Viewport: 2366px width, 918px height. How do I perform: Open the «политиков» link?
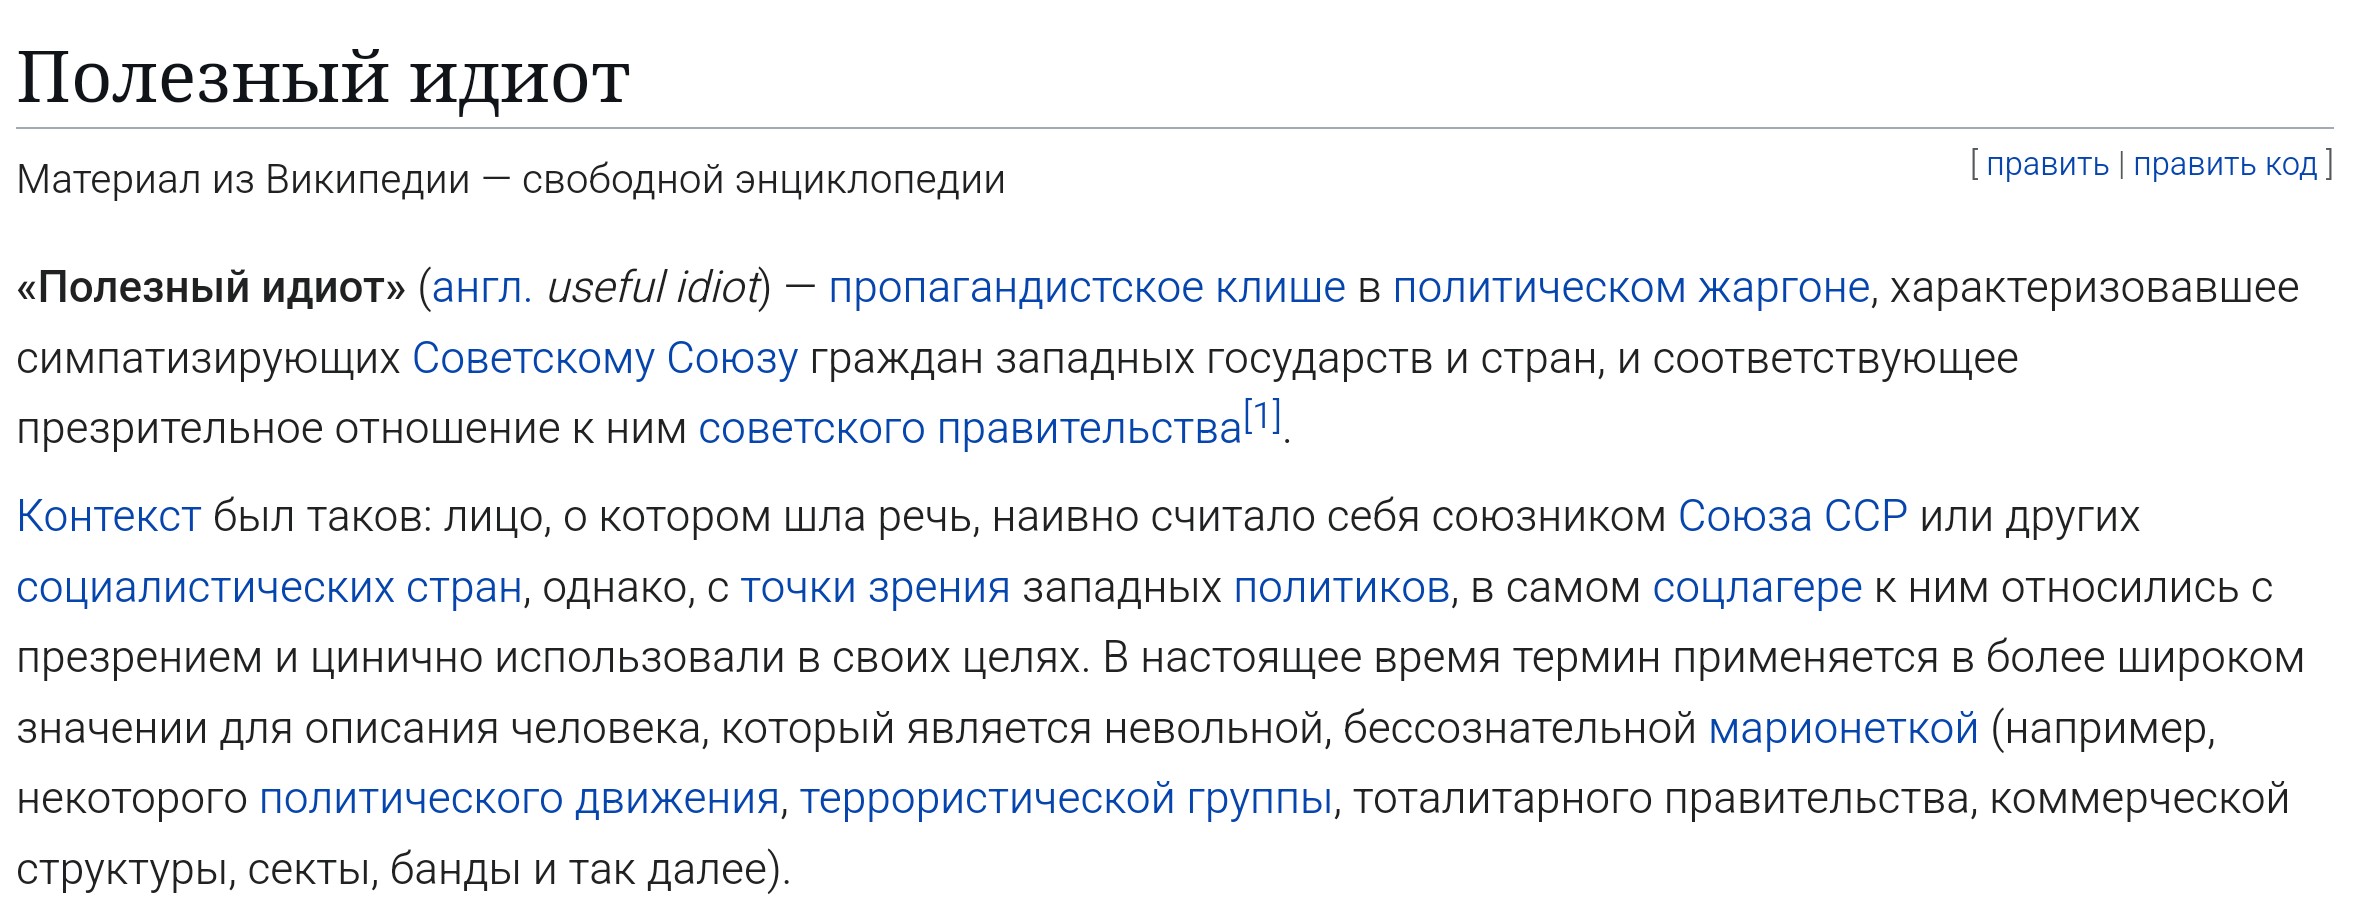click(x=1342, y=588)
